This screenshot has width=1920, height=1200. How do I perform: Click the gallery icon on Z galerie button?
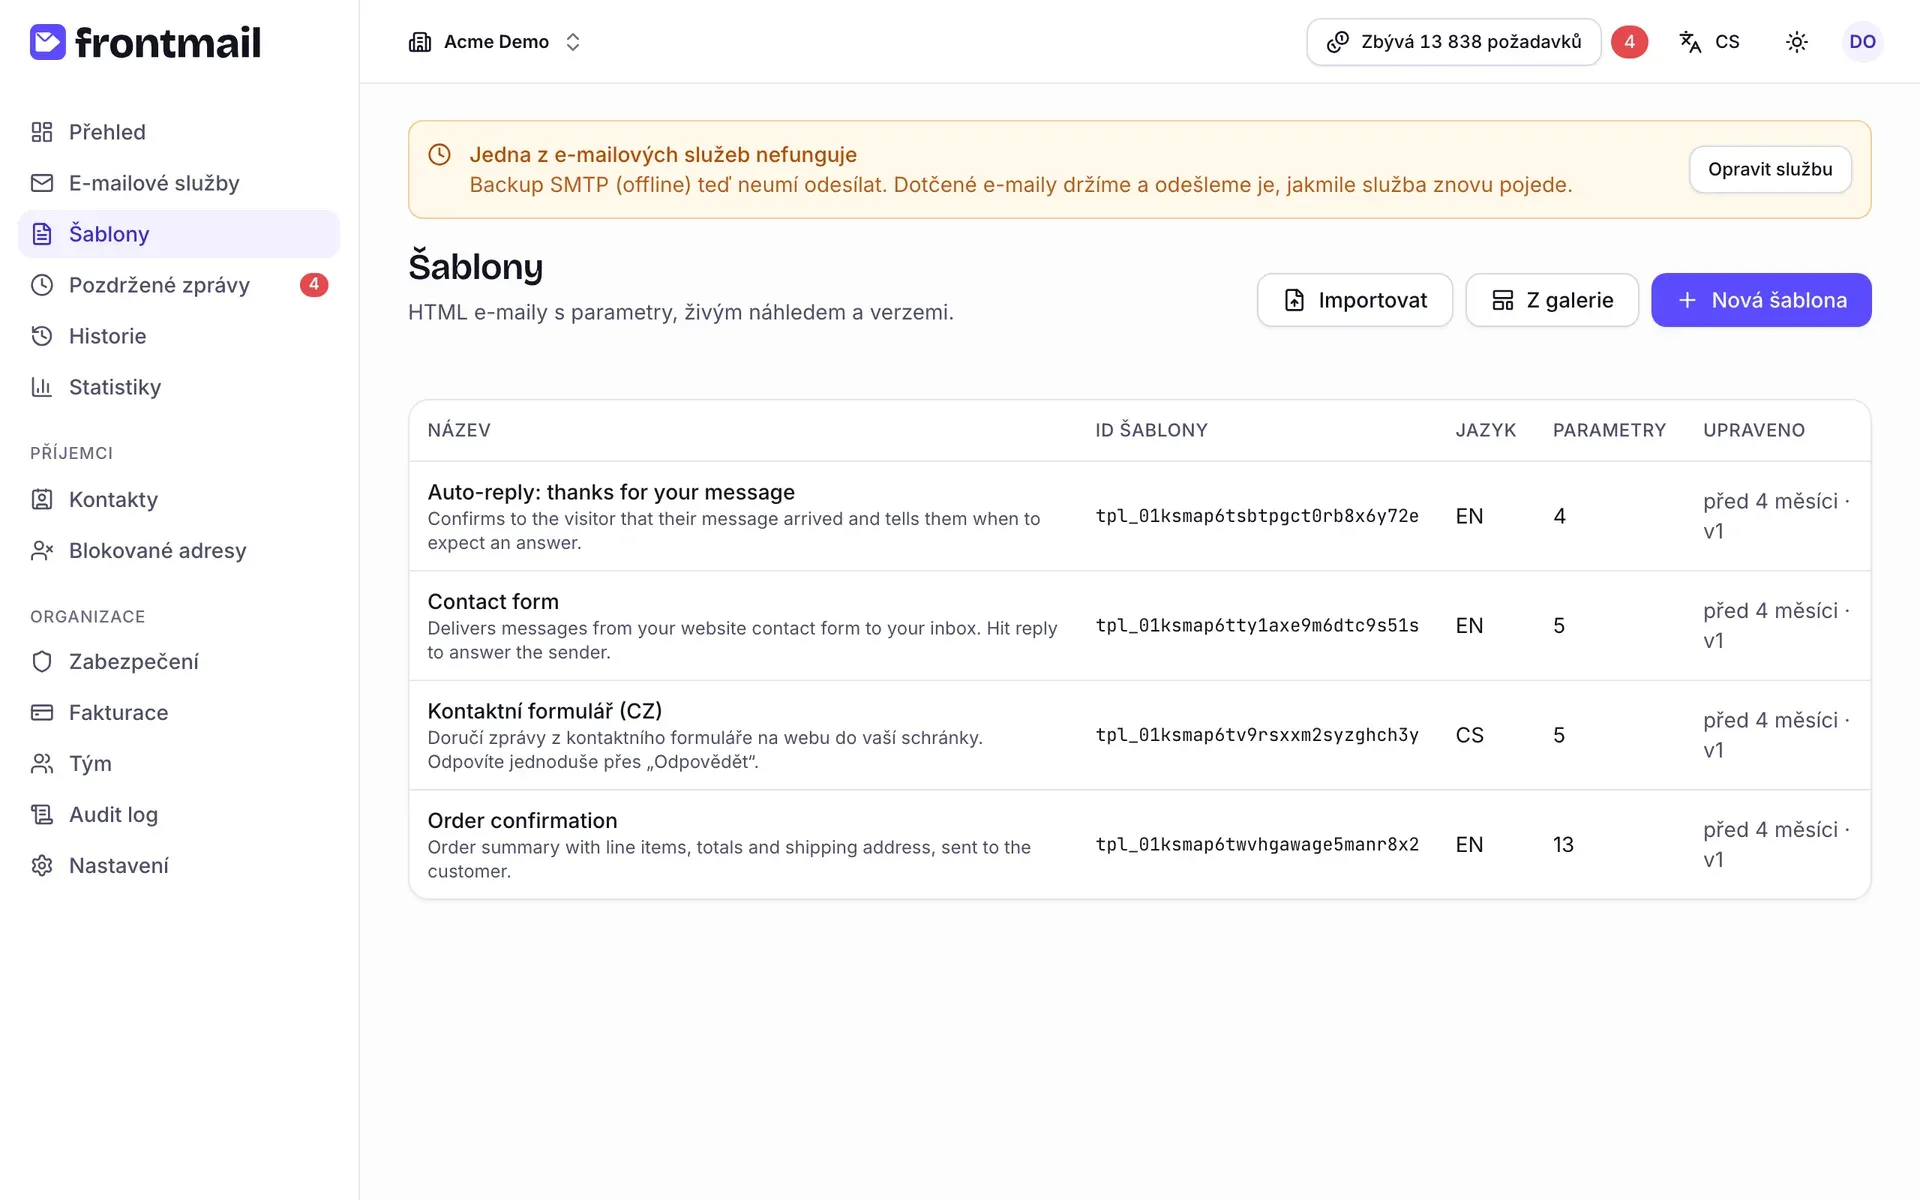1502,300
